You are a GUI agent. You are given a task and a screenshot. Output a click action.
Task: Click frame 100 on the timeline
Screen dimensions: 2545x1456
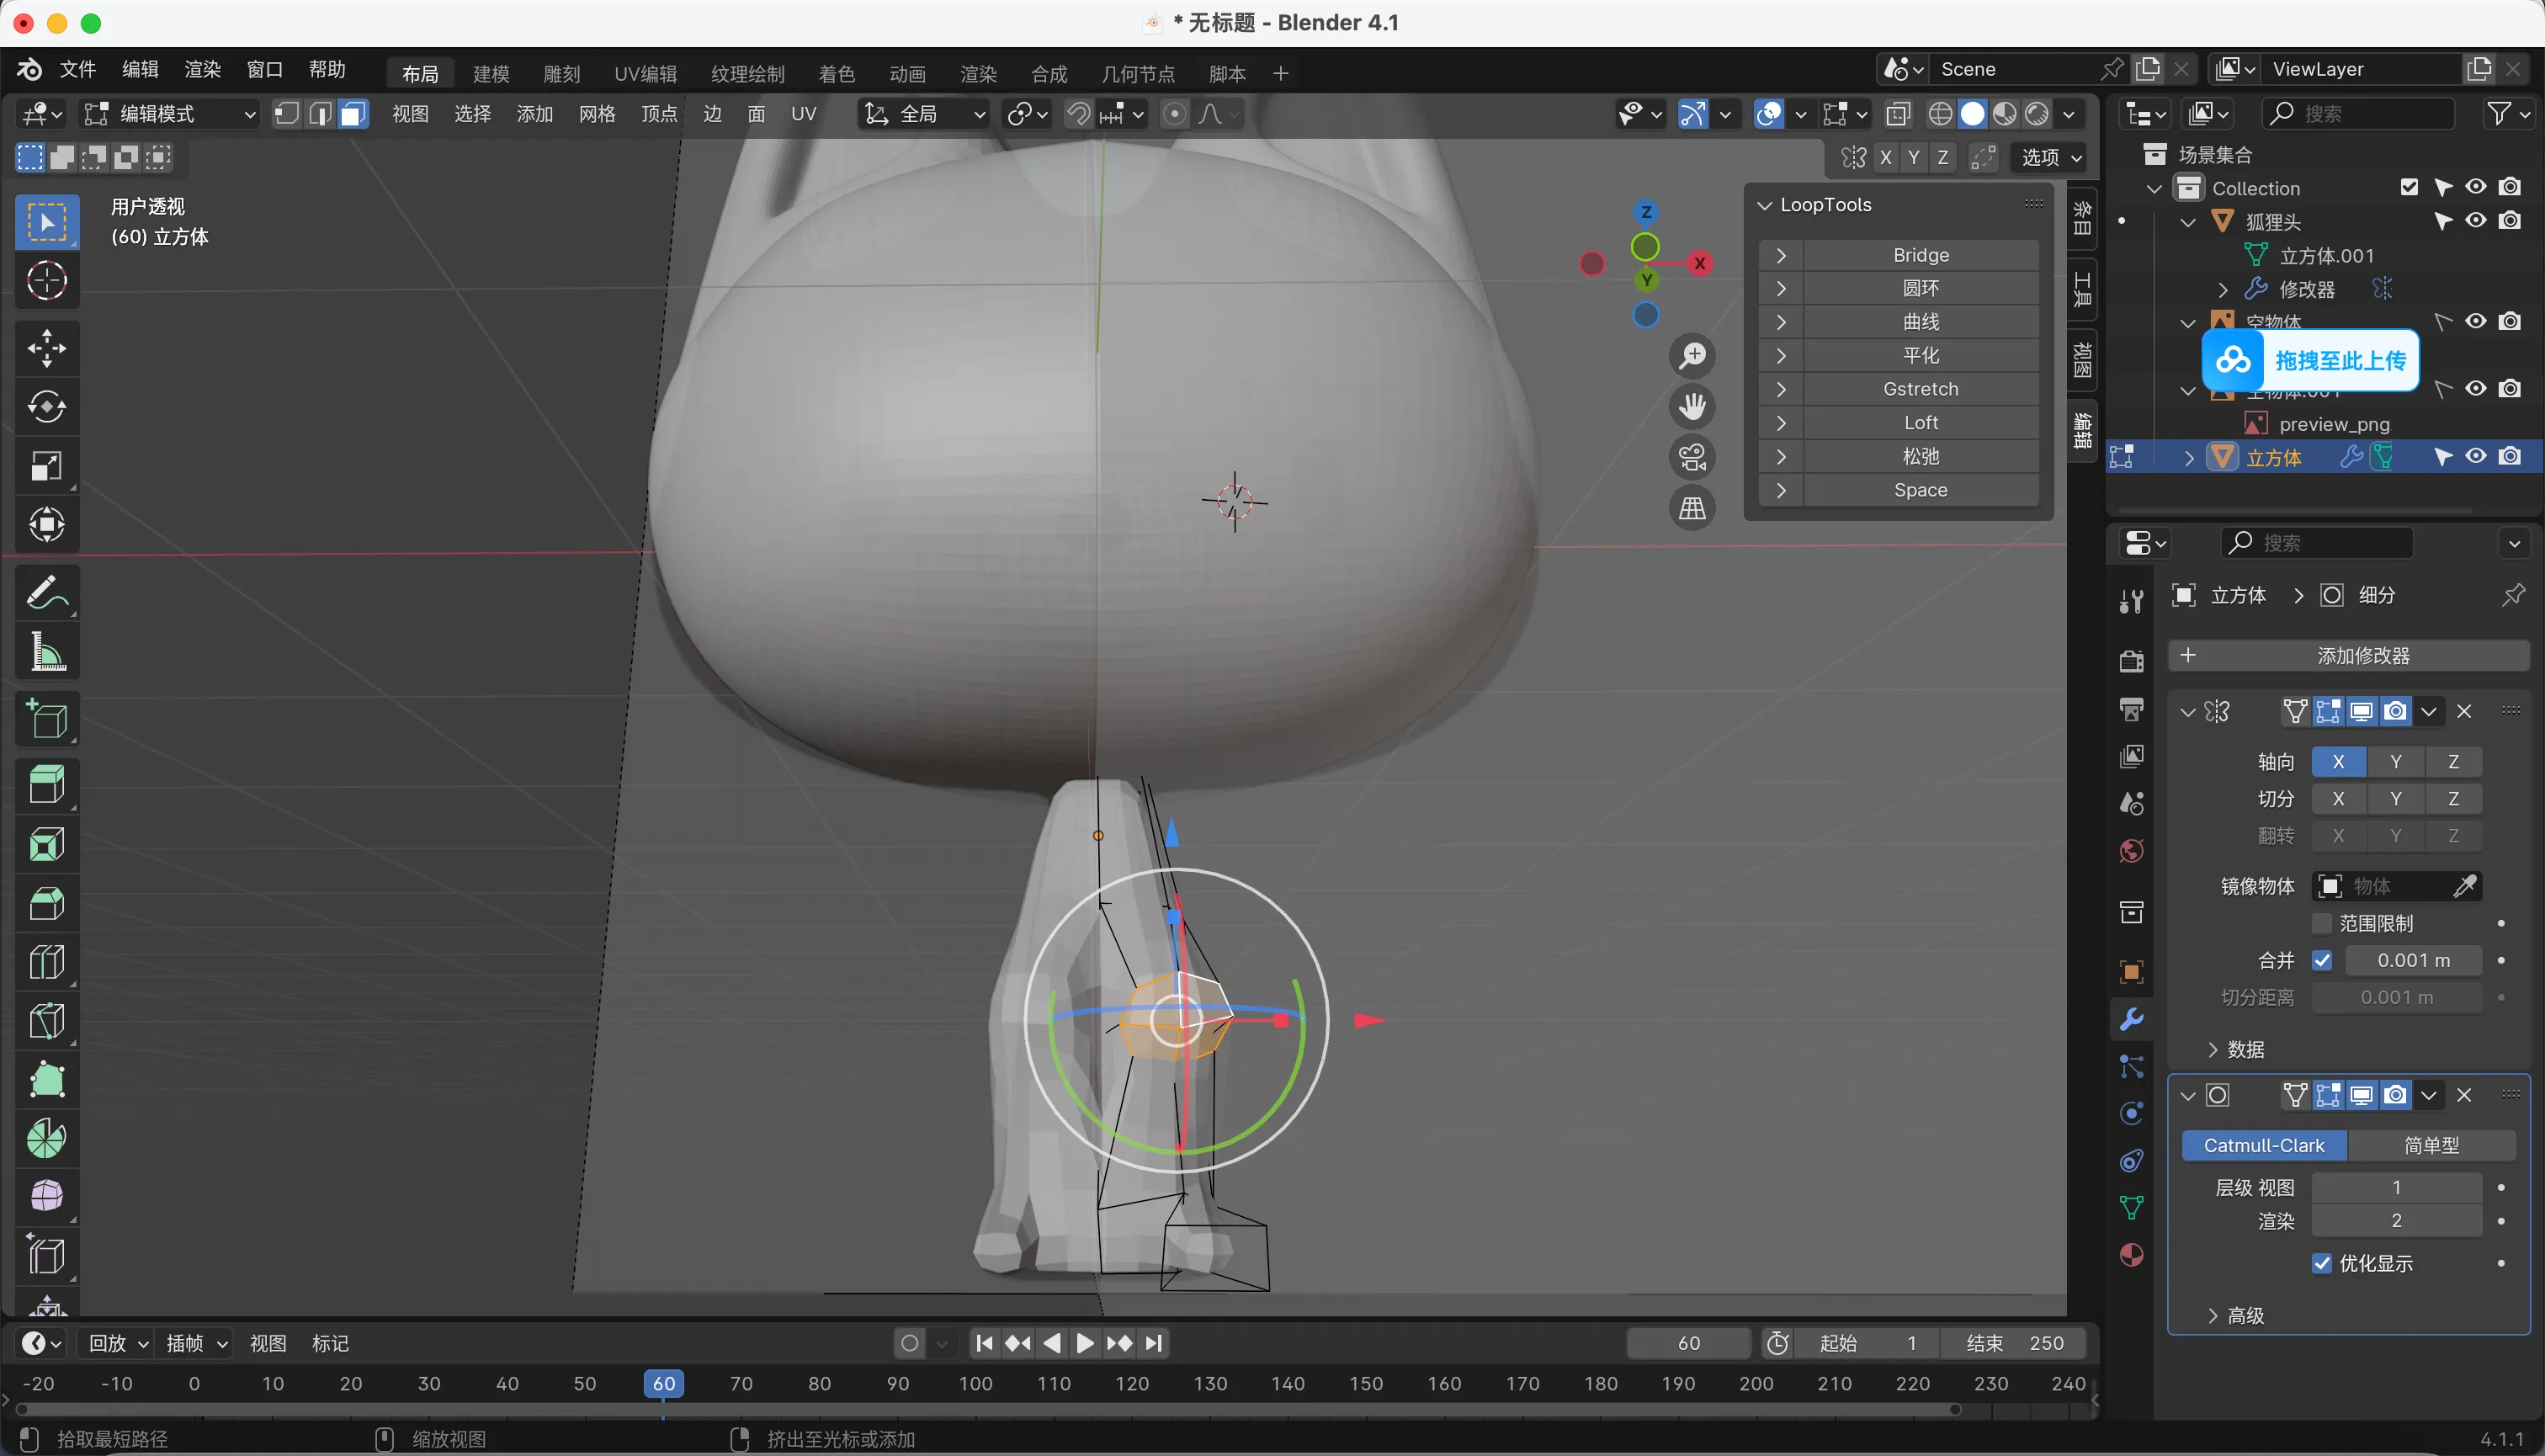pyautogui.click(x=975, y=1383)
